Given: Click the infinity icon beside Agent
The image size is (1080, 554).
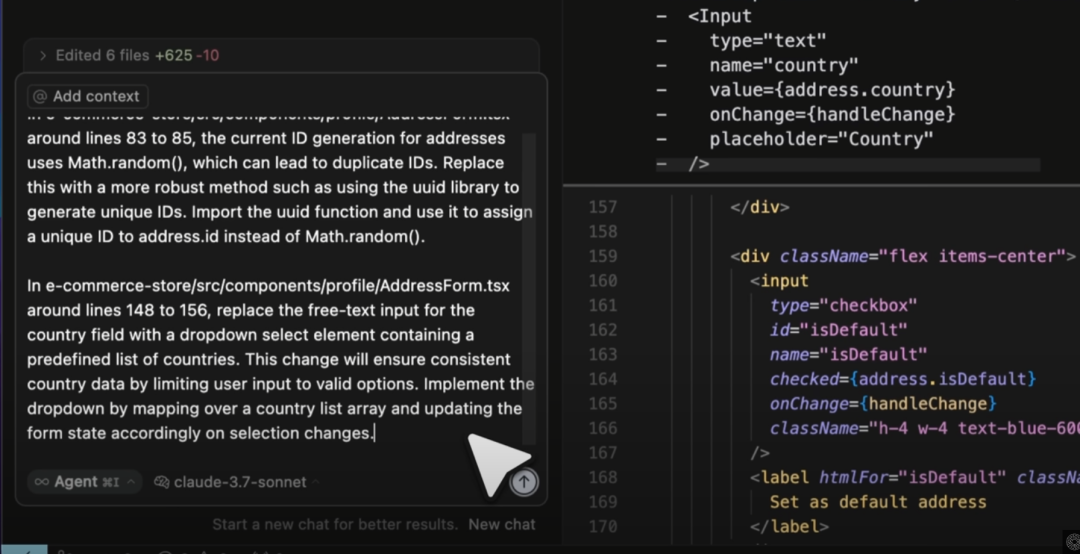Looking at the screenshot, I should click(41, 482).
